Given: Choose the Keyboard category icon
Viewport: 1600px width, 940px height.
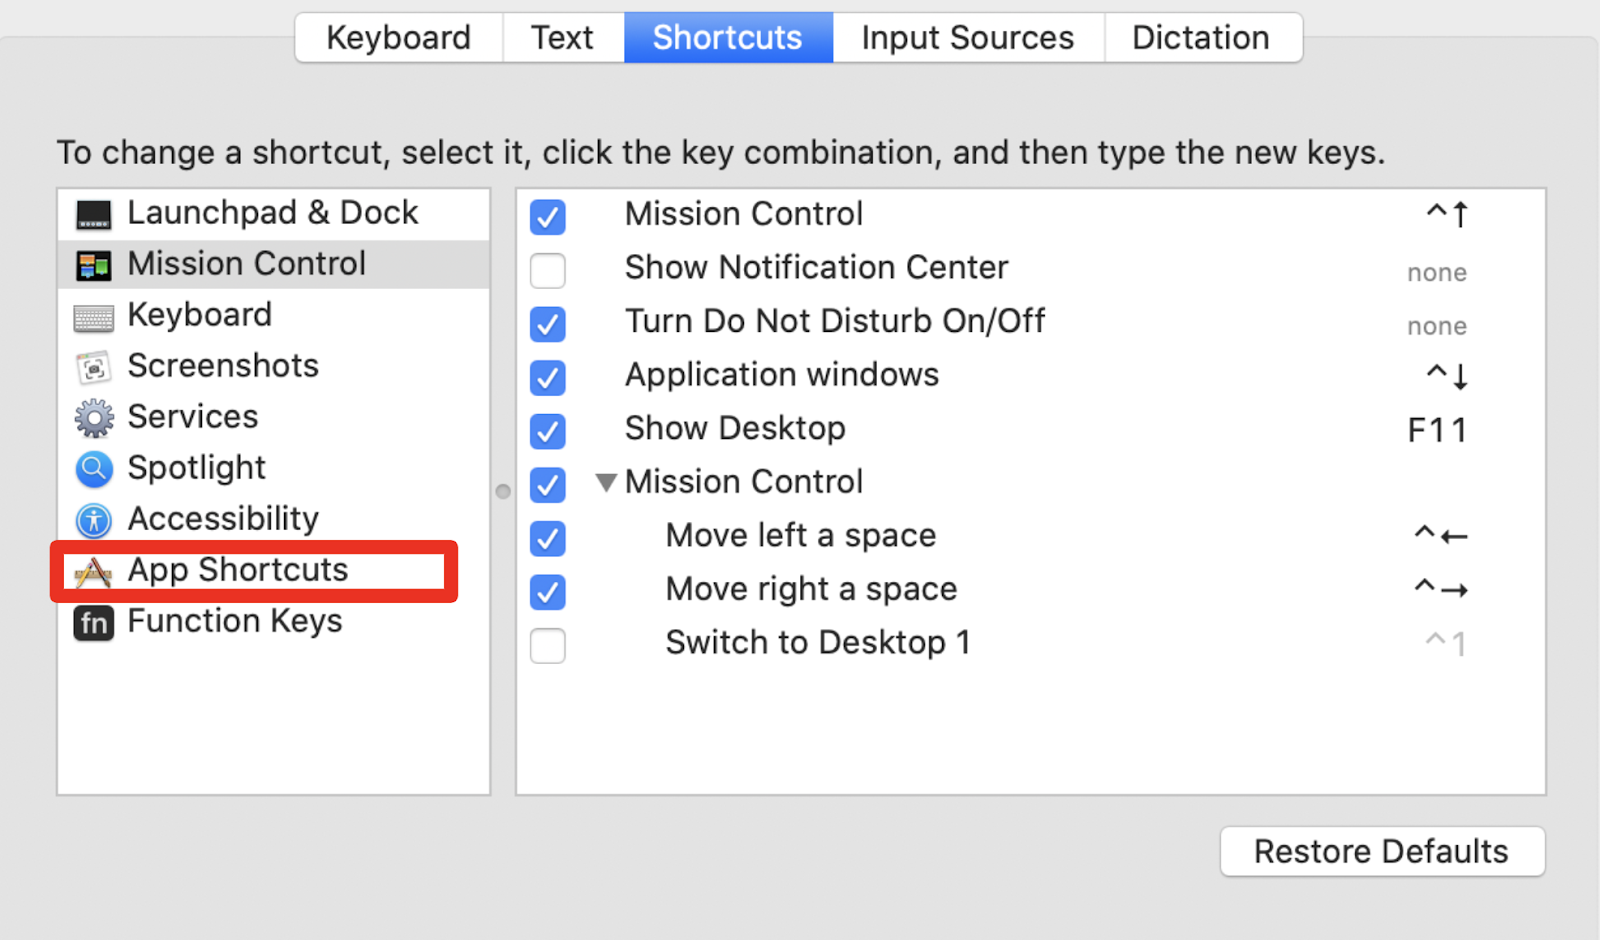Looking at the screenshot, I should [94, 317].
